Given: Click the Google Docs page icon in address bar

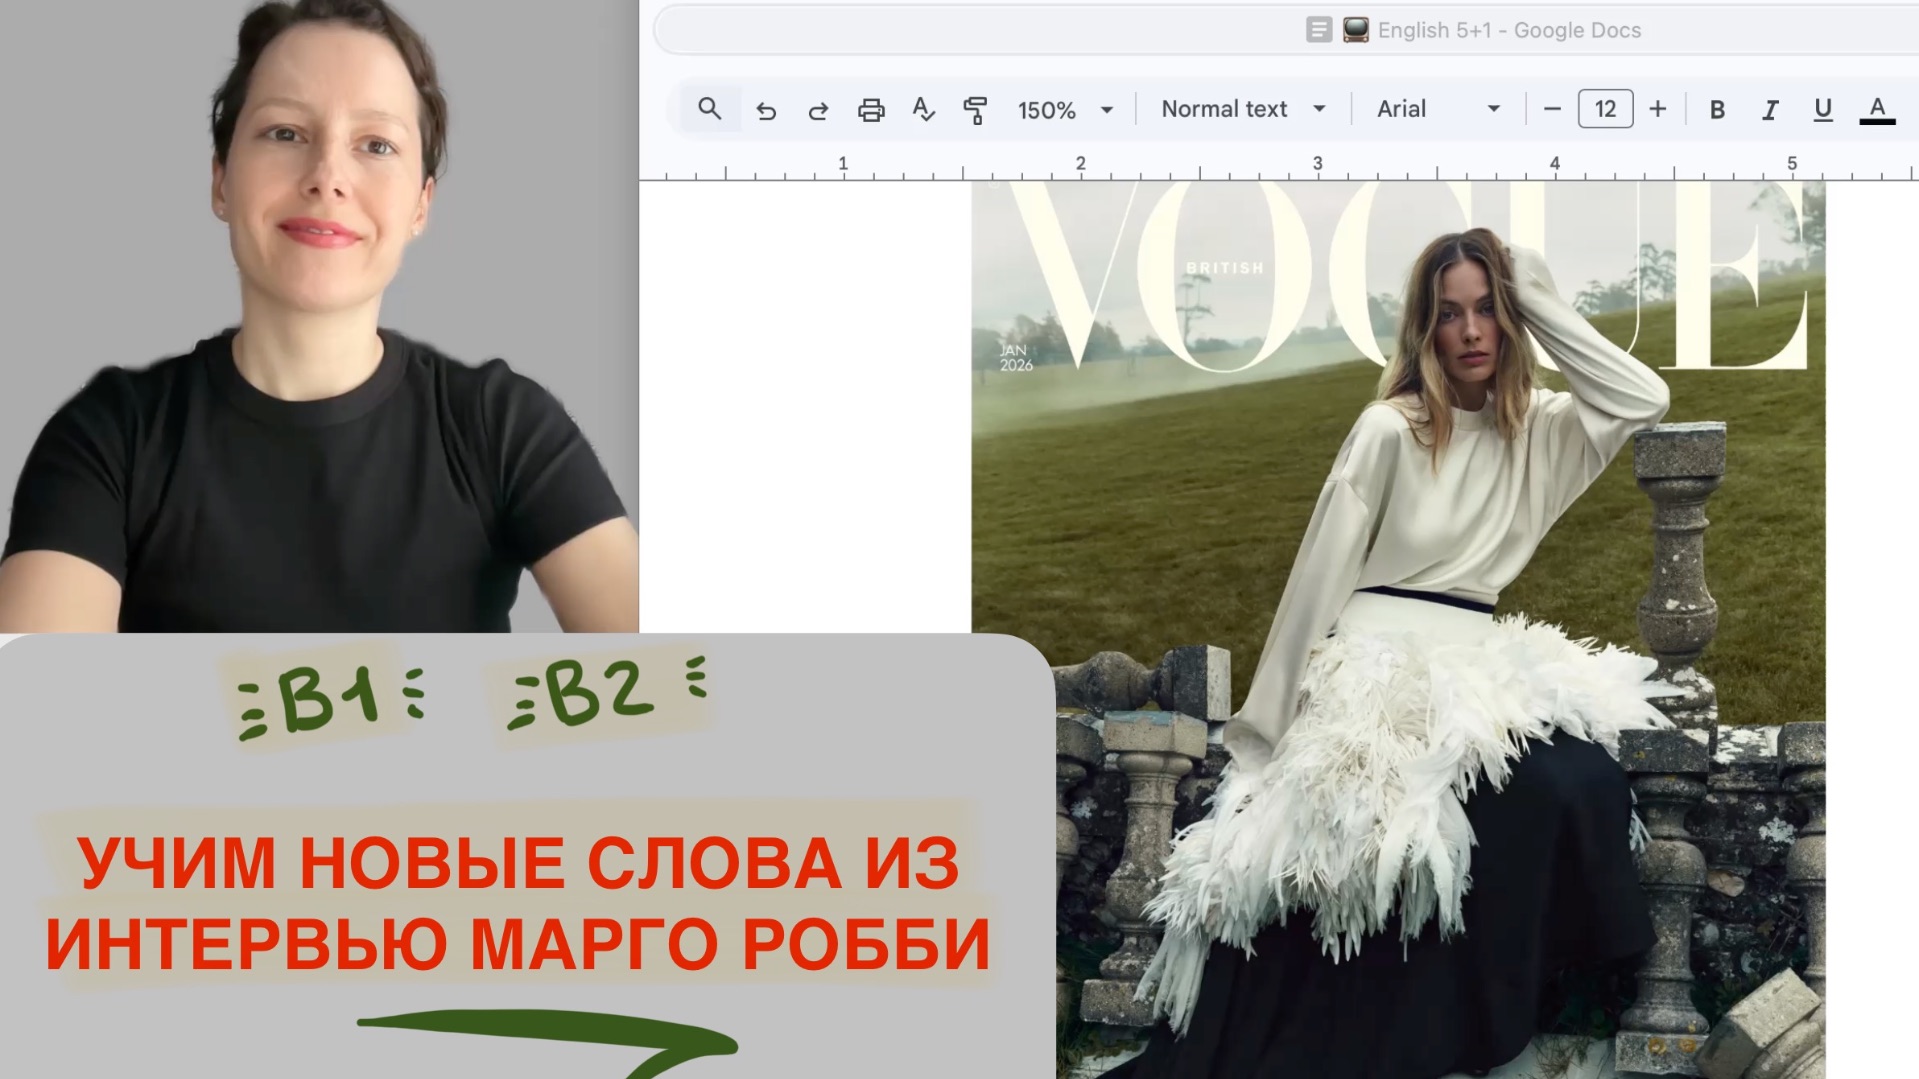Looking at the screenshot, I should tap(1319, 30).
